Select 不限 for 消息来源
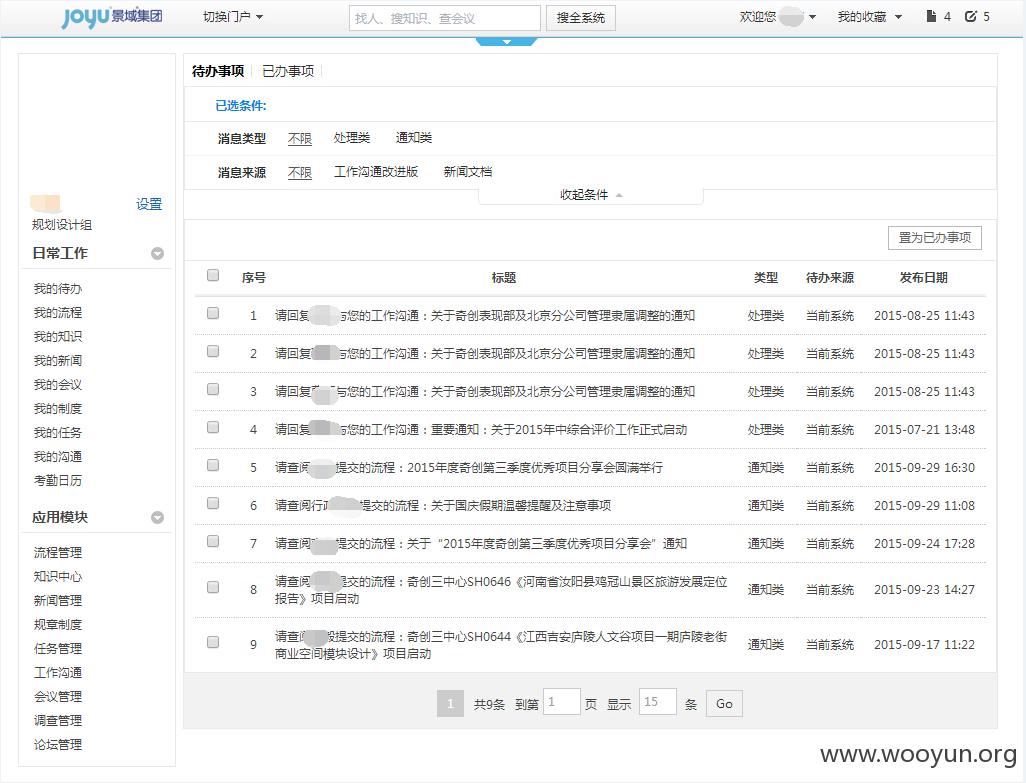 click(x=300, y=172)
